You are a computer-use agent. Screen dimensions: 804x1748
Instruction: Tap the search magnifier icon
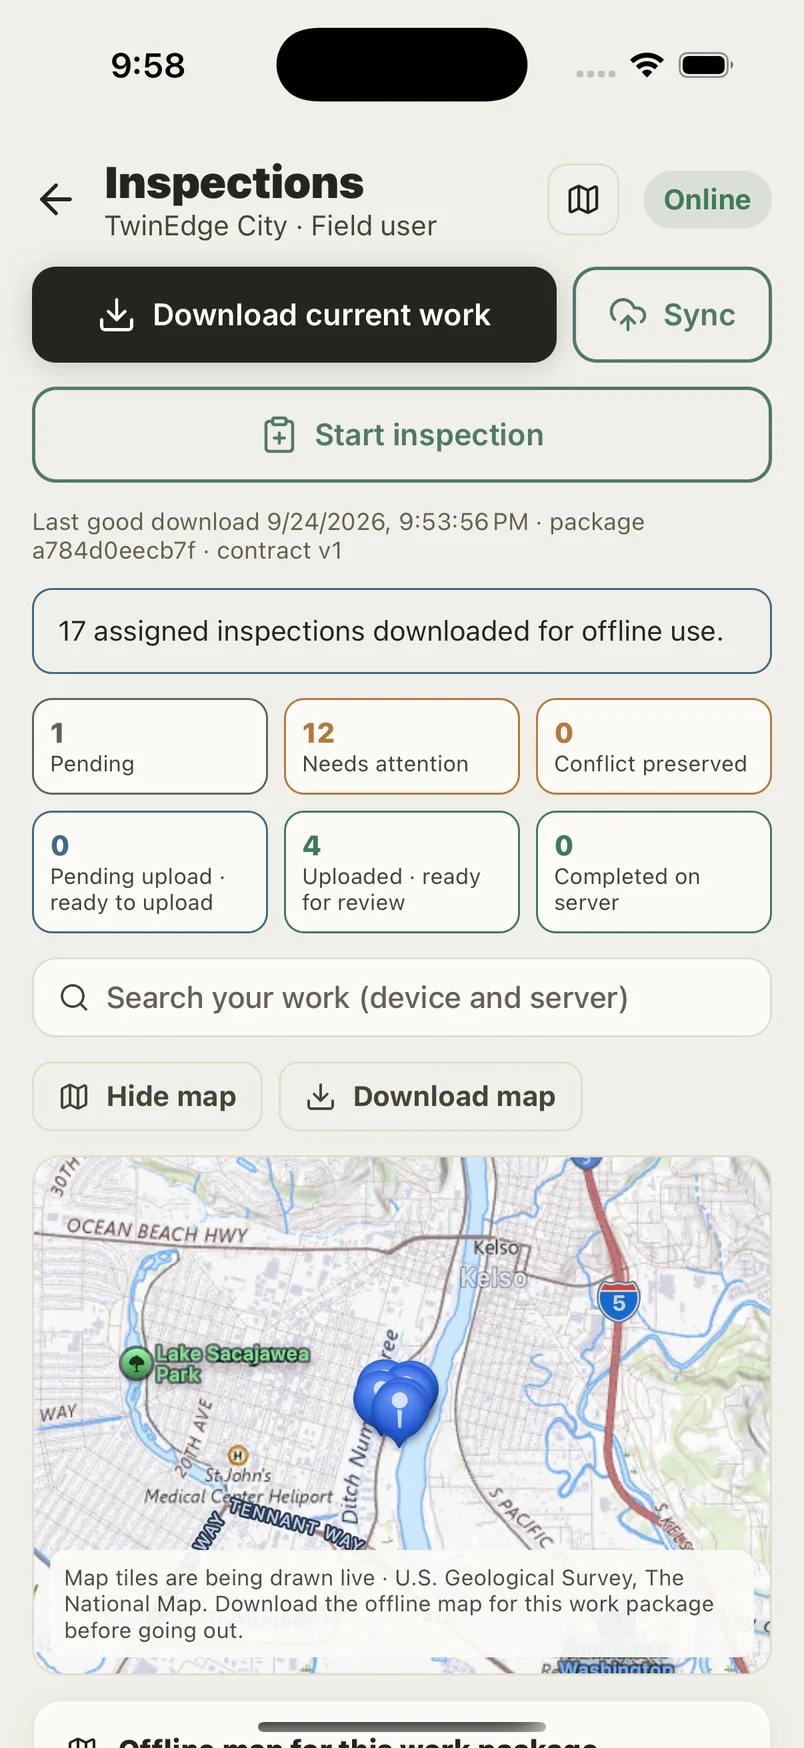click(x=74, y=997)
